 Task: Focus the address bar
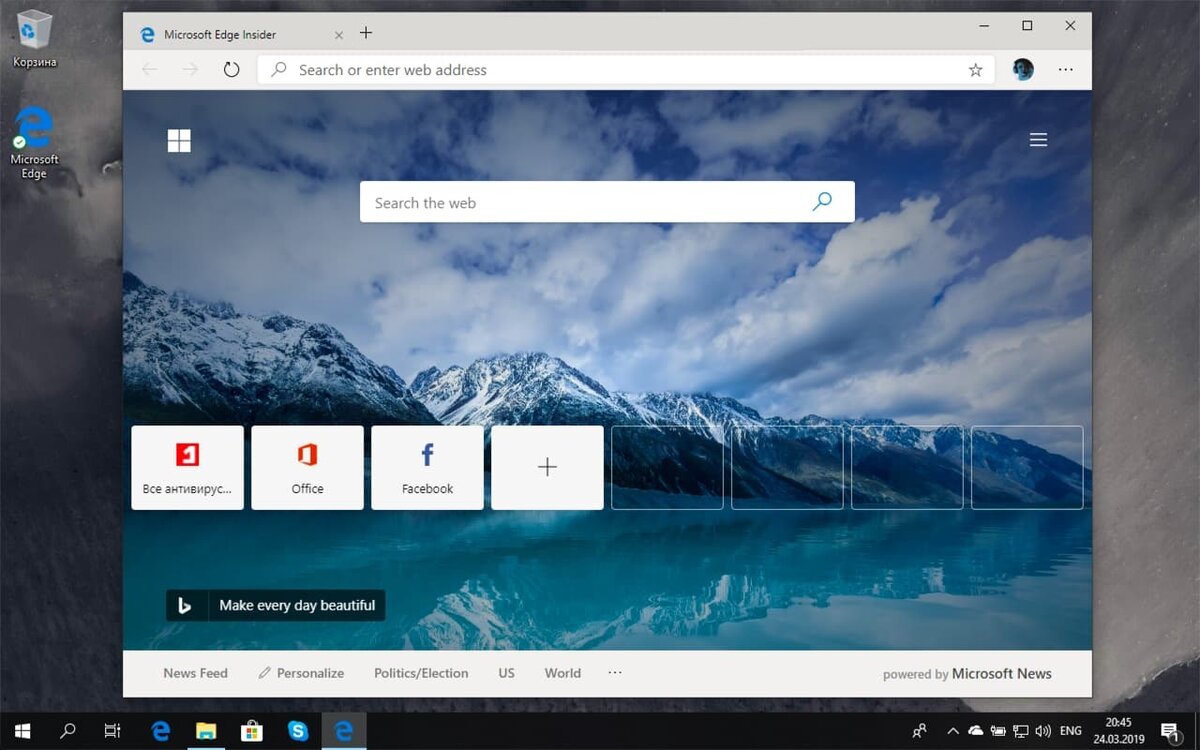point(626,70)
